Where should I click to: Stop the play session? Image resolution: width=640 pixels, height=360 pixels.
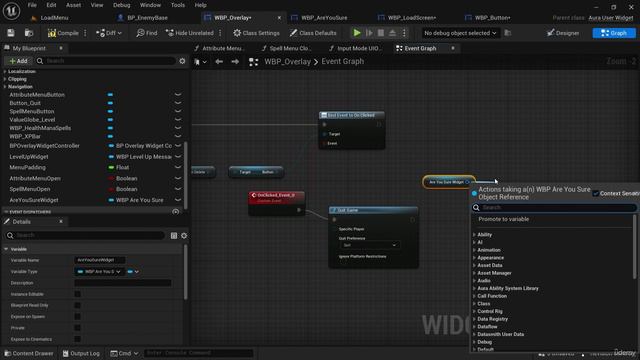[x=380, y=33]
